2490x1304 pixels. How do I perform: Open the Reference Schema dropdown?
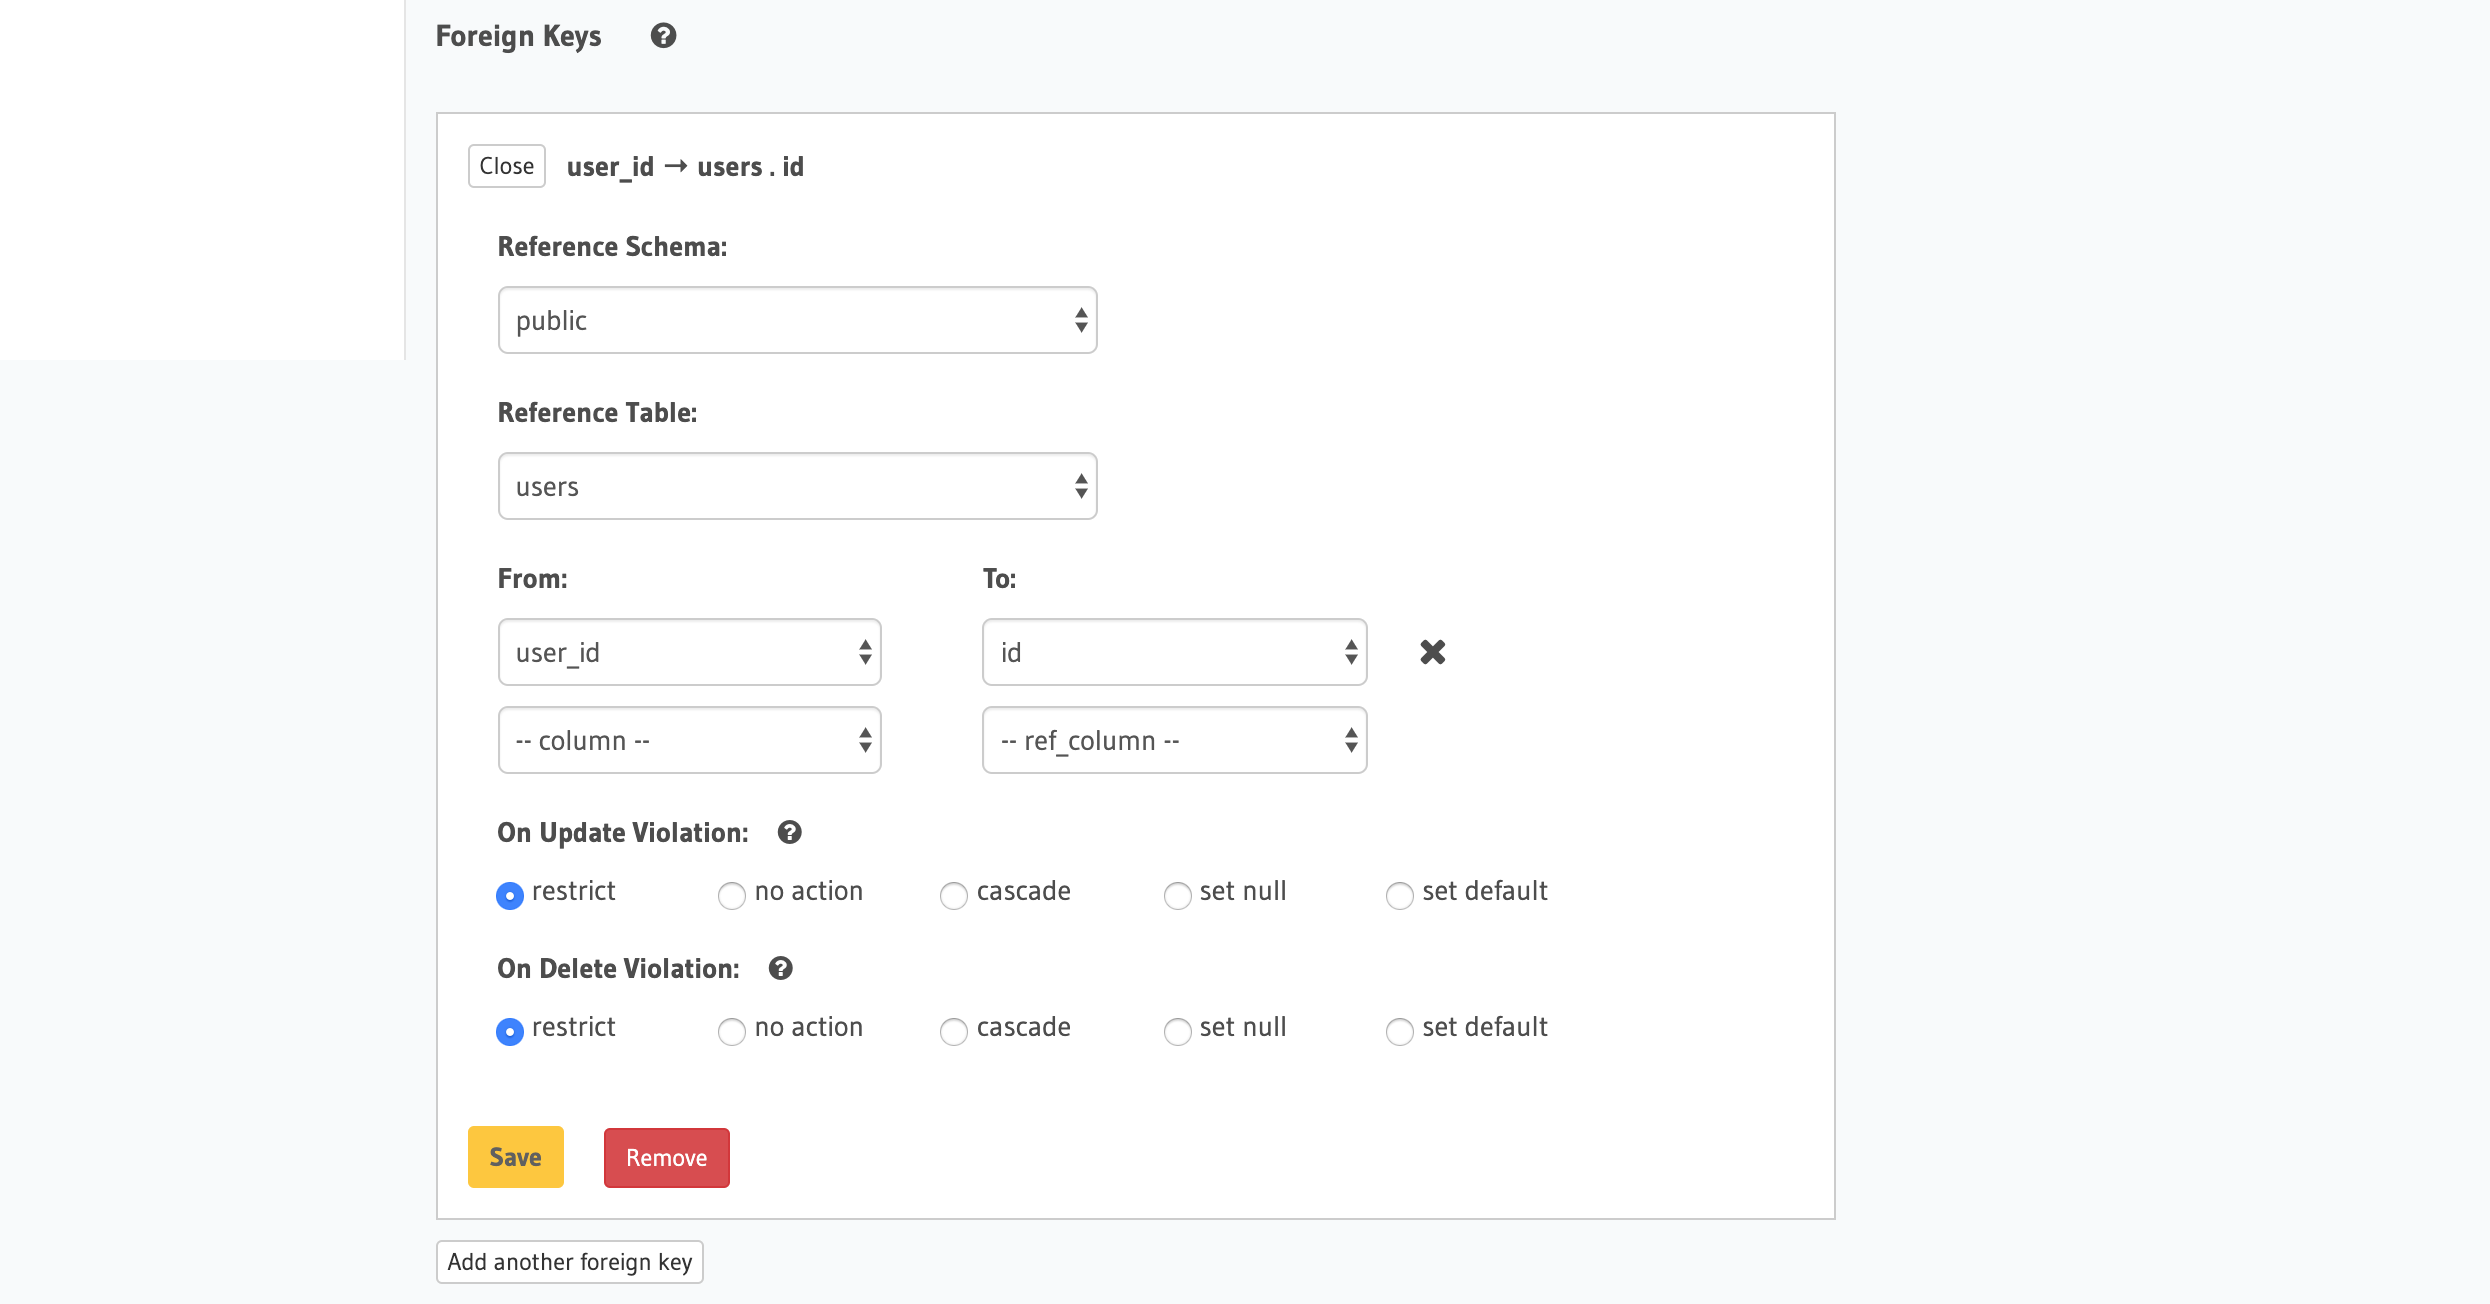pos(797,320)
